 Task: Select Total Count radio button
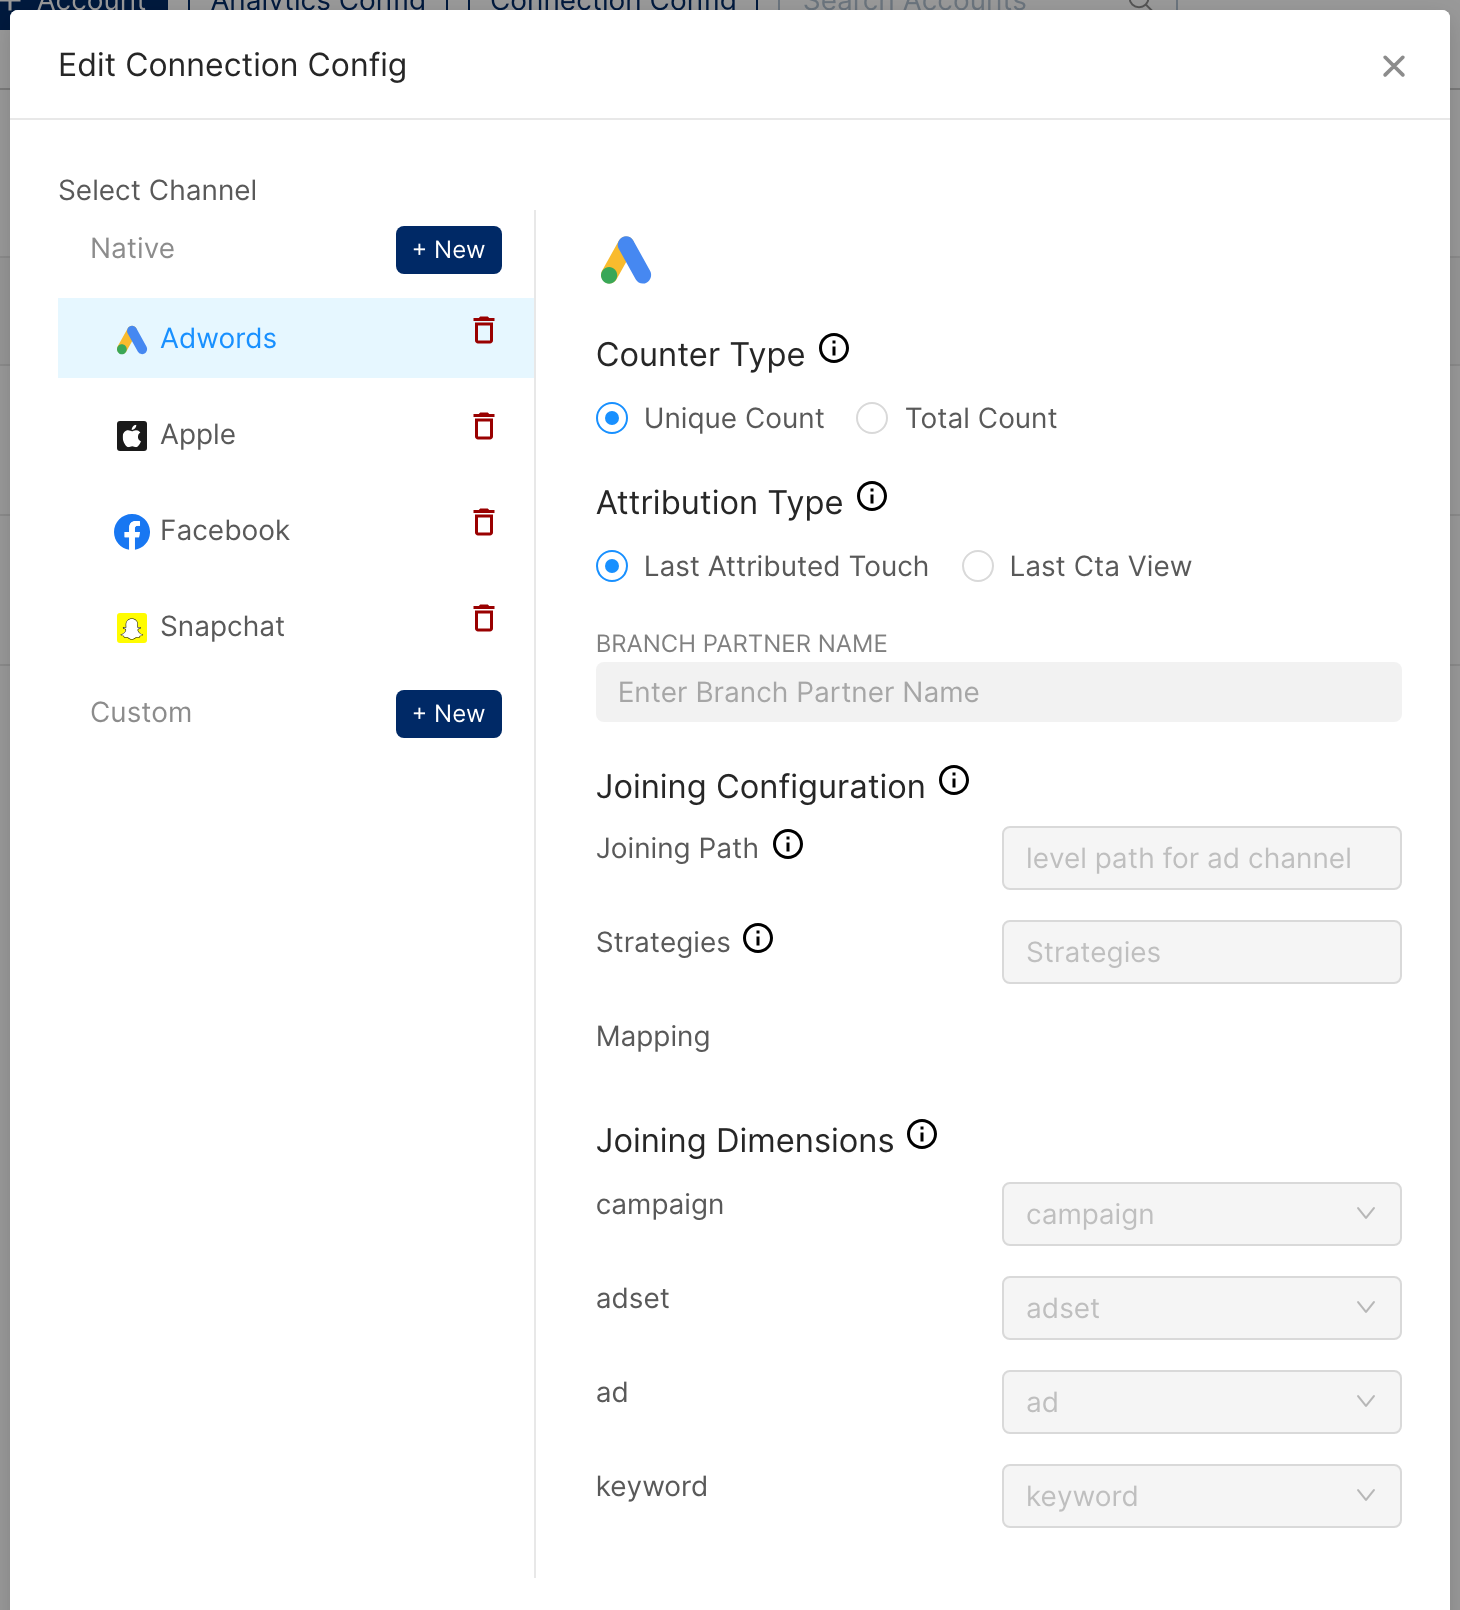(x=872, y=418)
